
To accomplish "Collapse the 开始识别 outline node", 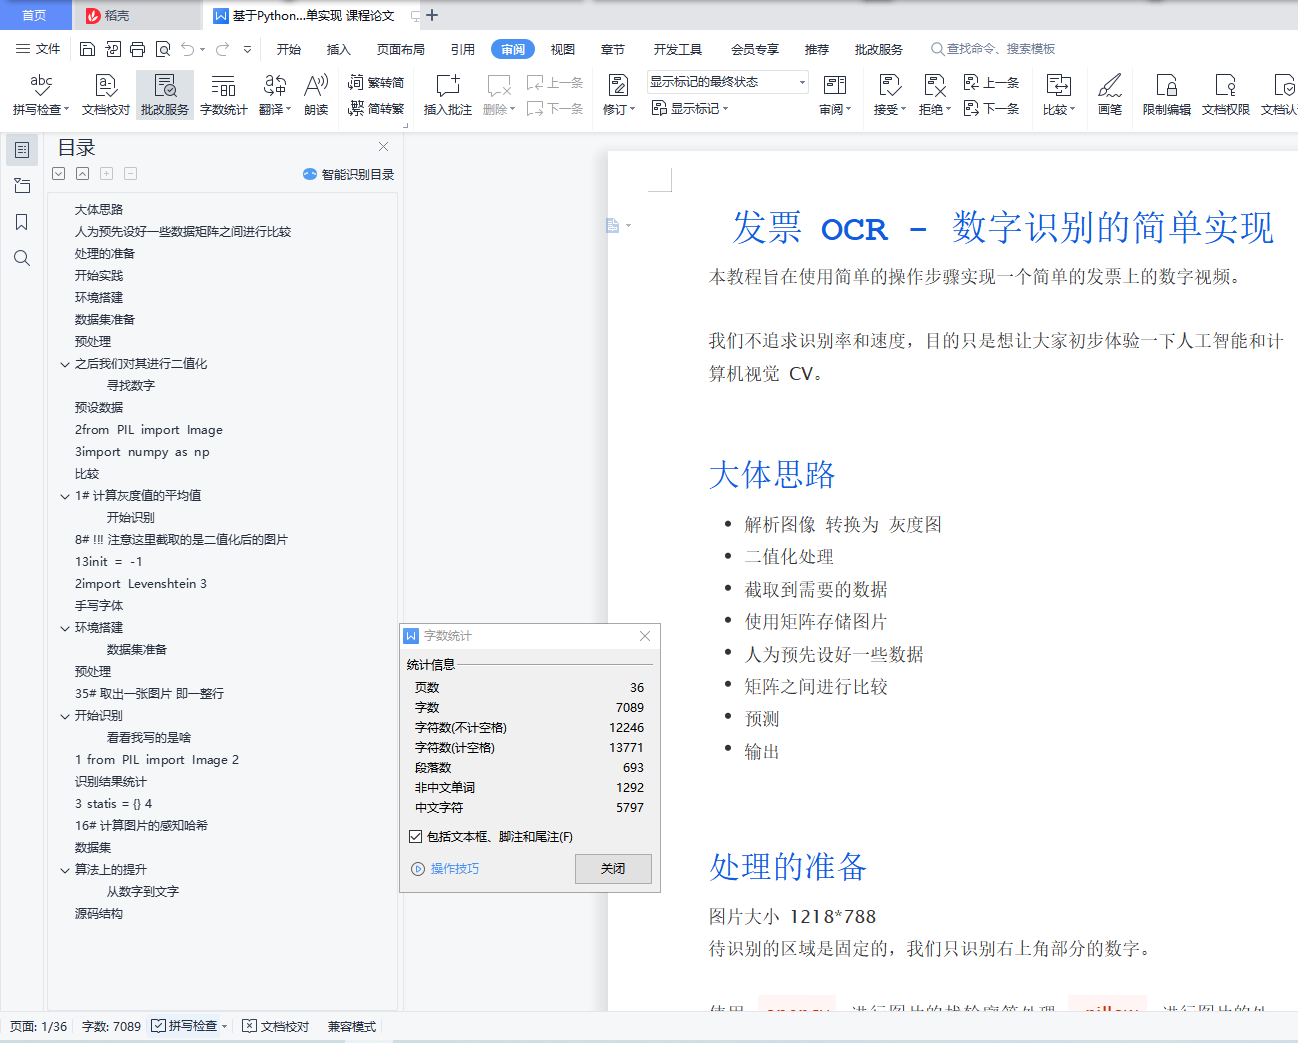I will coord(65,717).
